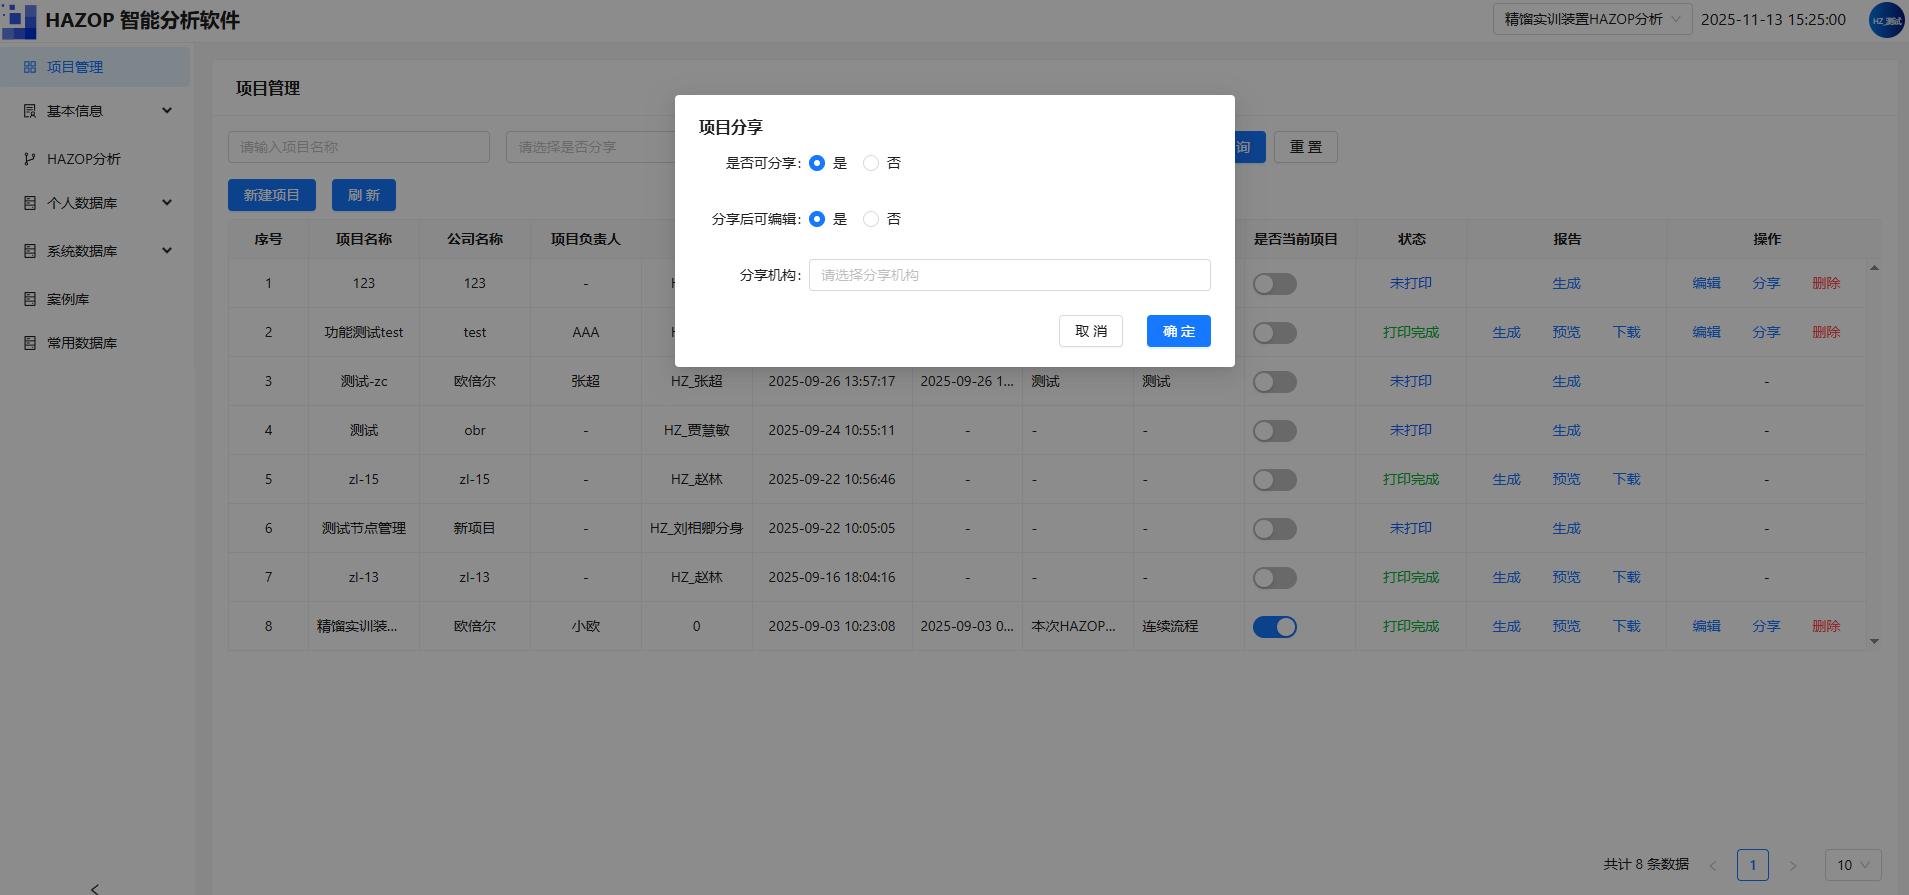Click the 案例库 sidebar icon

pos(30,299)
